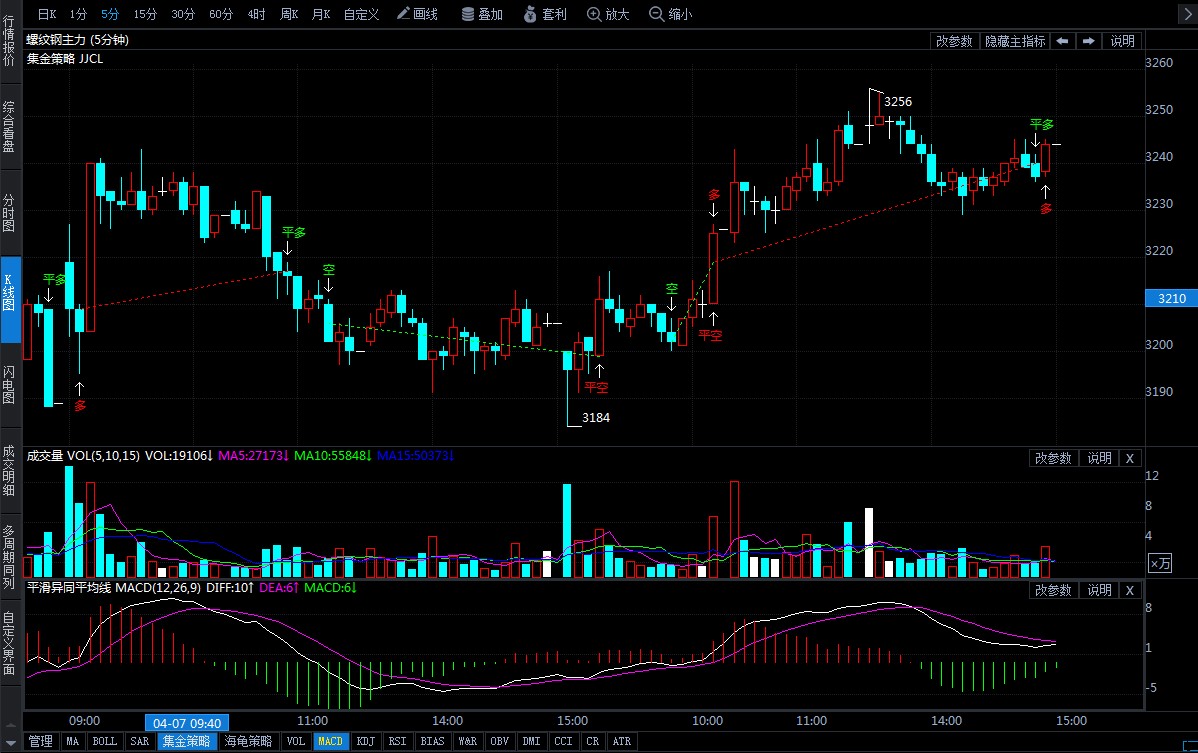Select the 集金策略 indicator tab
Image resolution: width=1198 pixels, height=753 pixels.
pyautogui.click(x=186, y=742)
